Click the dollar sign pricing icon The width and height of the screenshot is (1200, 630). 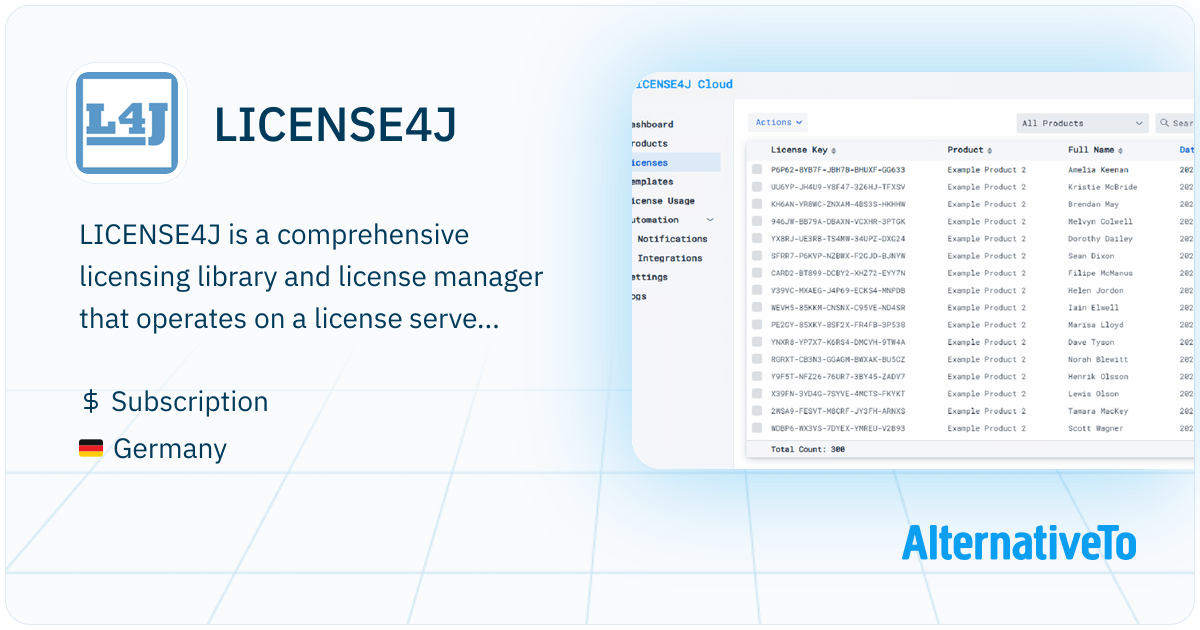click(x=90, y=402)
